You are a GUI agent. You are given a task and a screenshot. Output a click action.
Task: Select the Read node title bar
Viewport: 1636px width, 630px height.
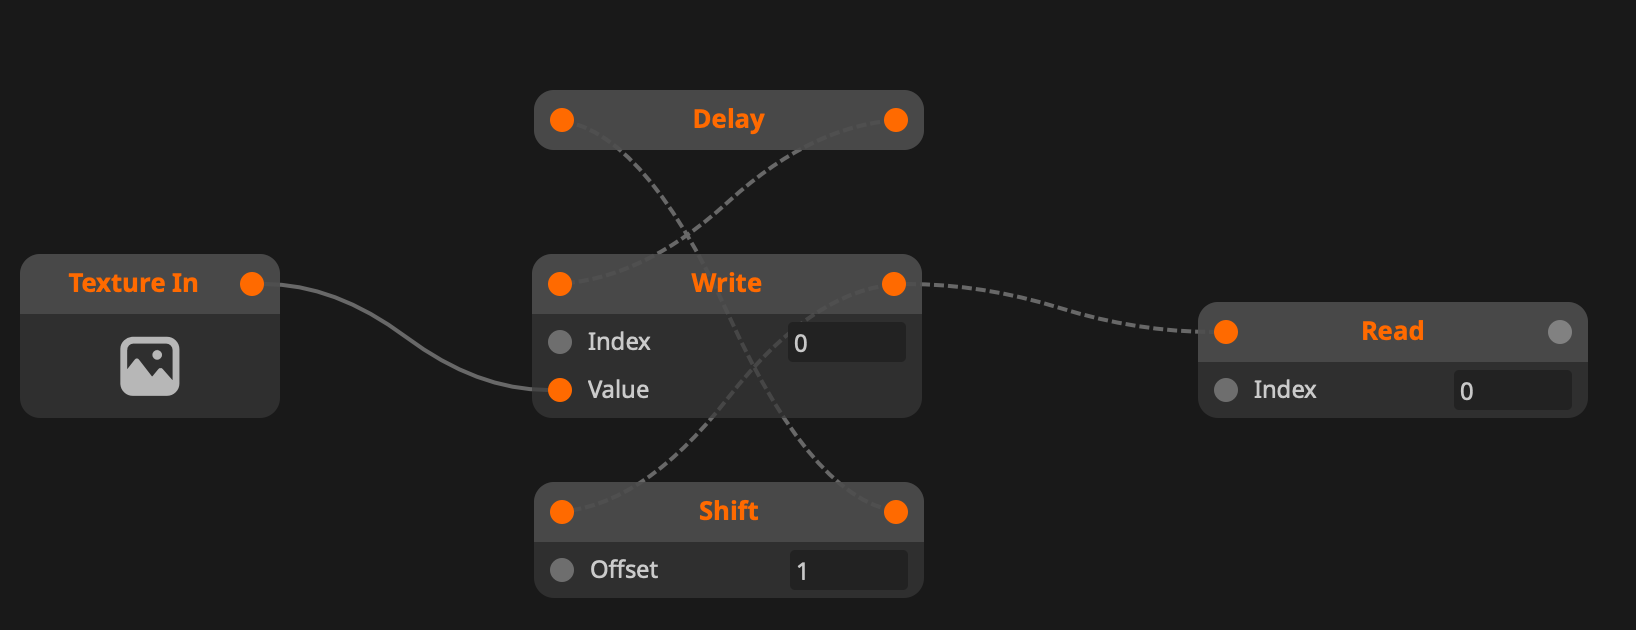pyautogui.click(x=1392, y=332)
